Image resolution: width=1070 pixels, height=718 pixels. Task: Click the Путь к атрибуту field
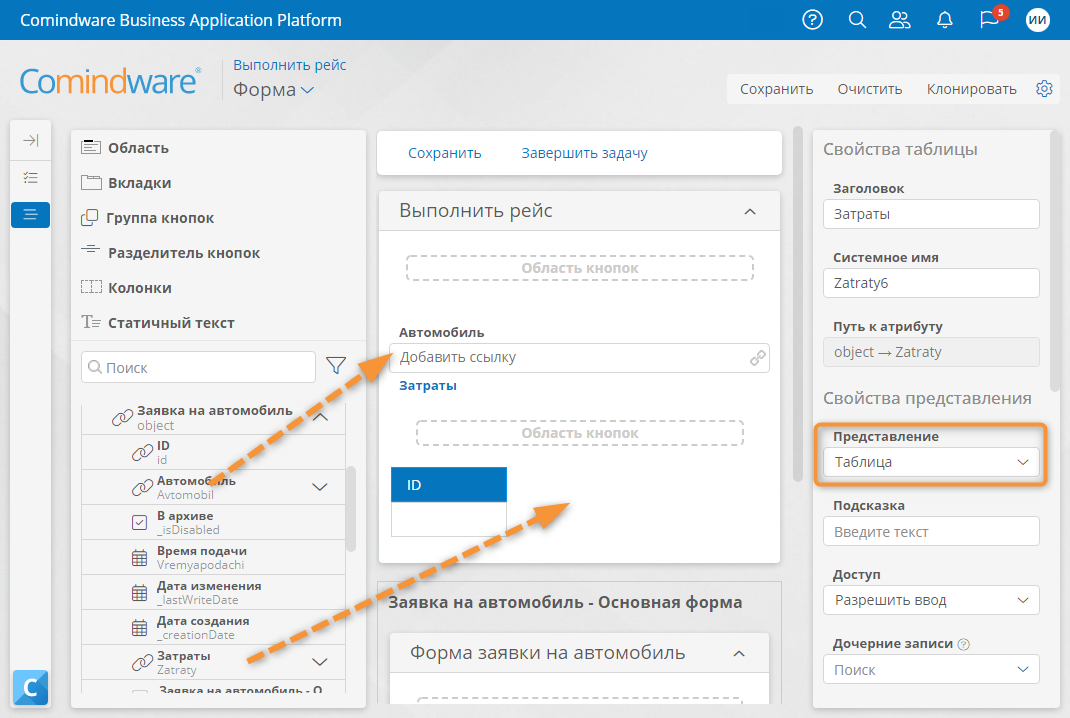click(931, 351)
